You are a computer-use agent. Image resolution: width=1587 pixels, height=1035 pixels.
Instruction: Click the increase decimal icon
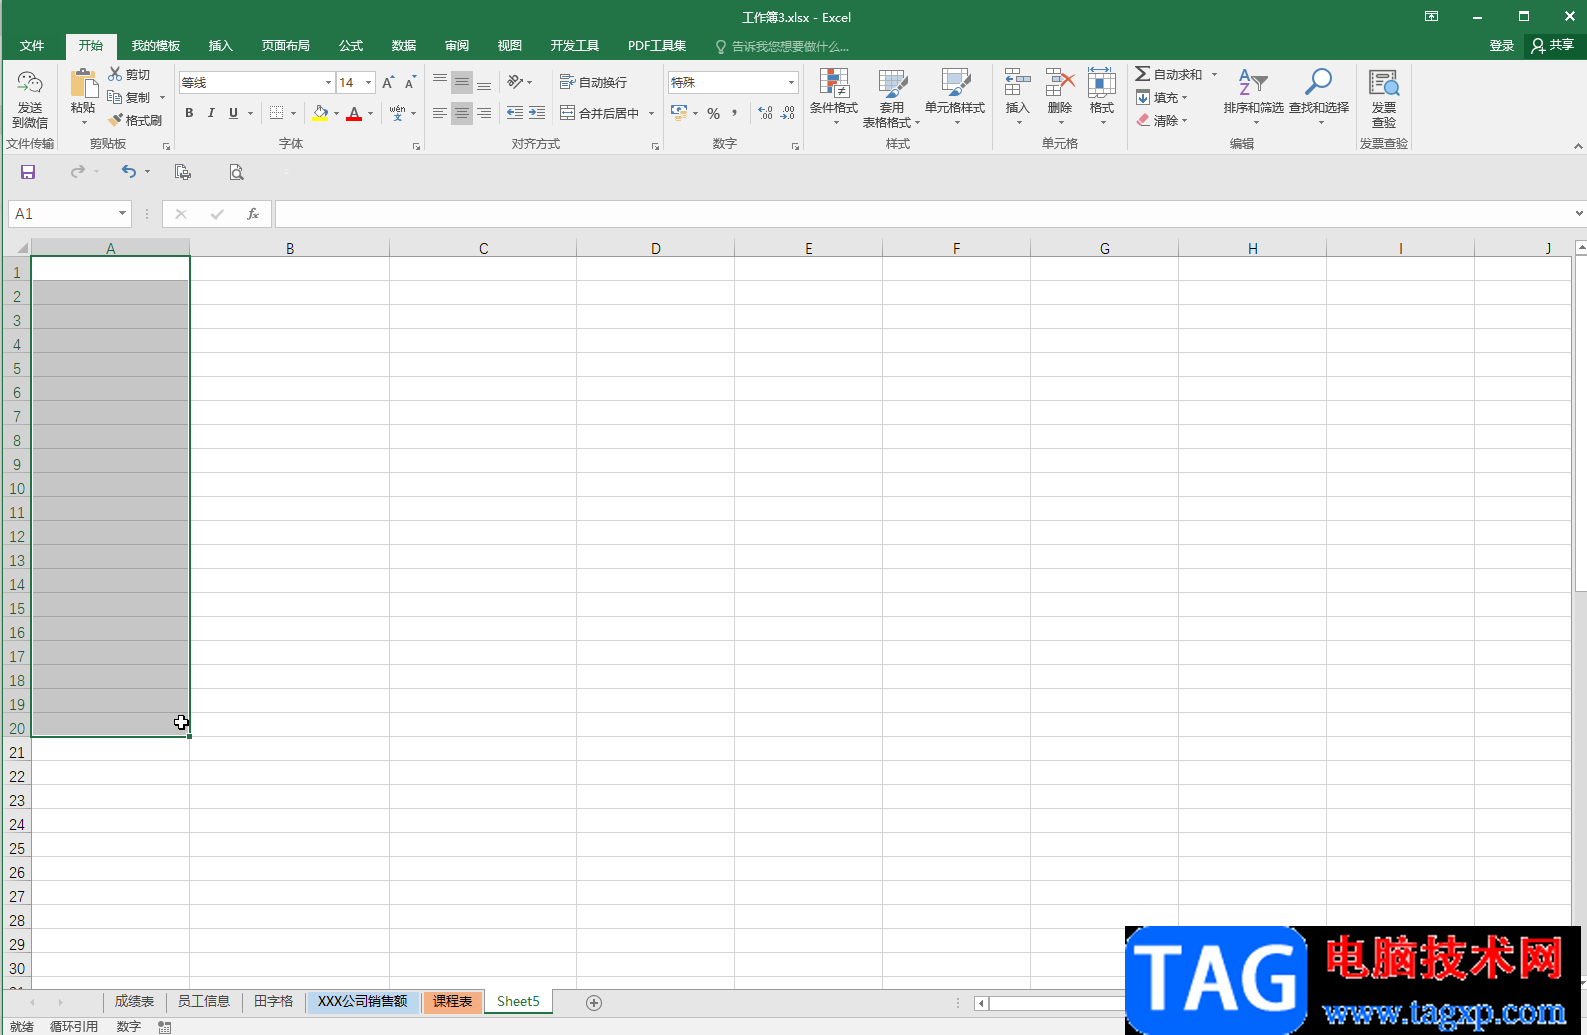[765, 113]
